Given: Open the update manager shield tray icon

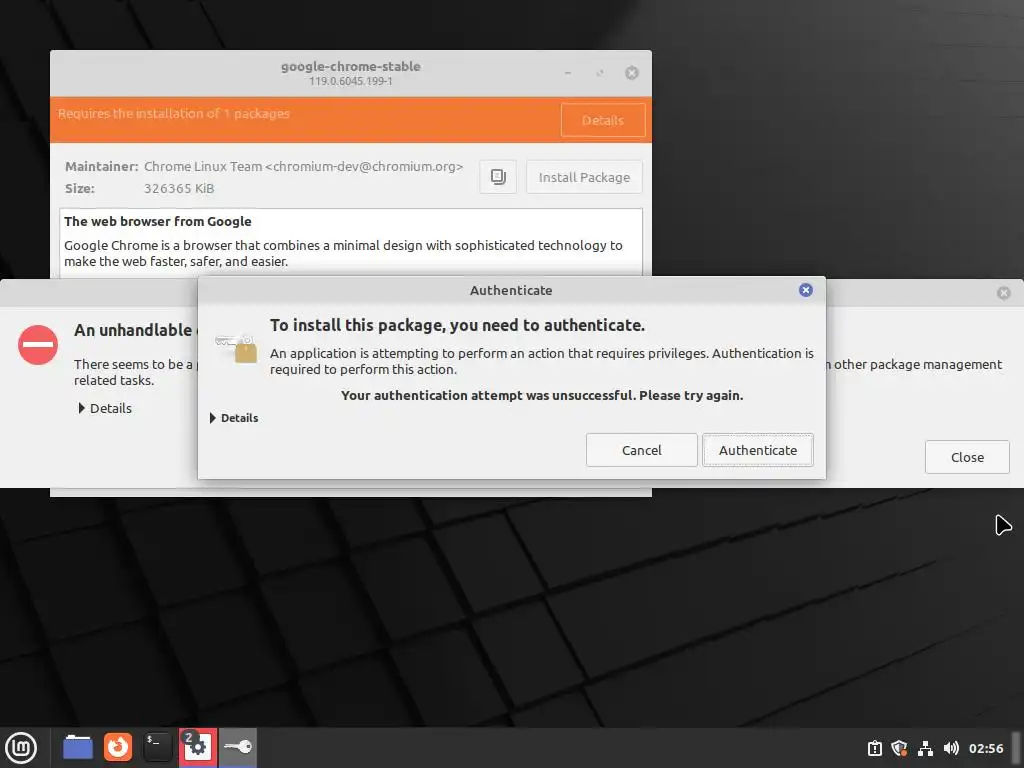Looking at the screenshot, I should click(899, 748).
